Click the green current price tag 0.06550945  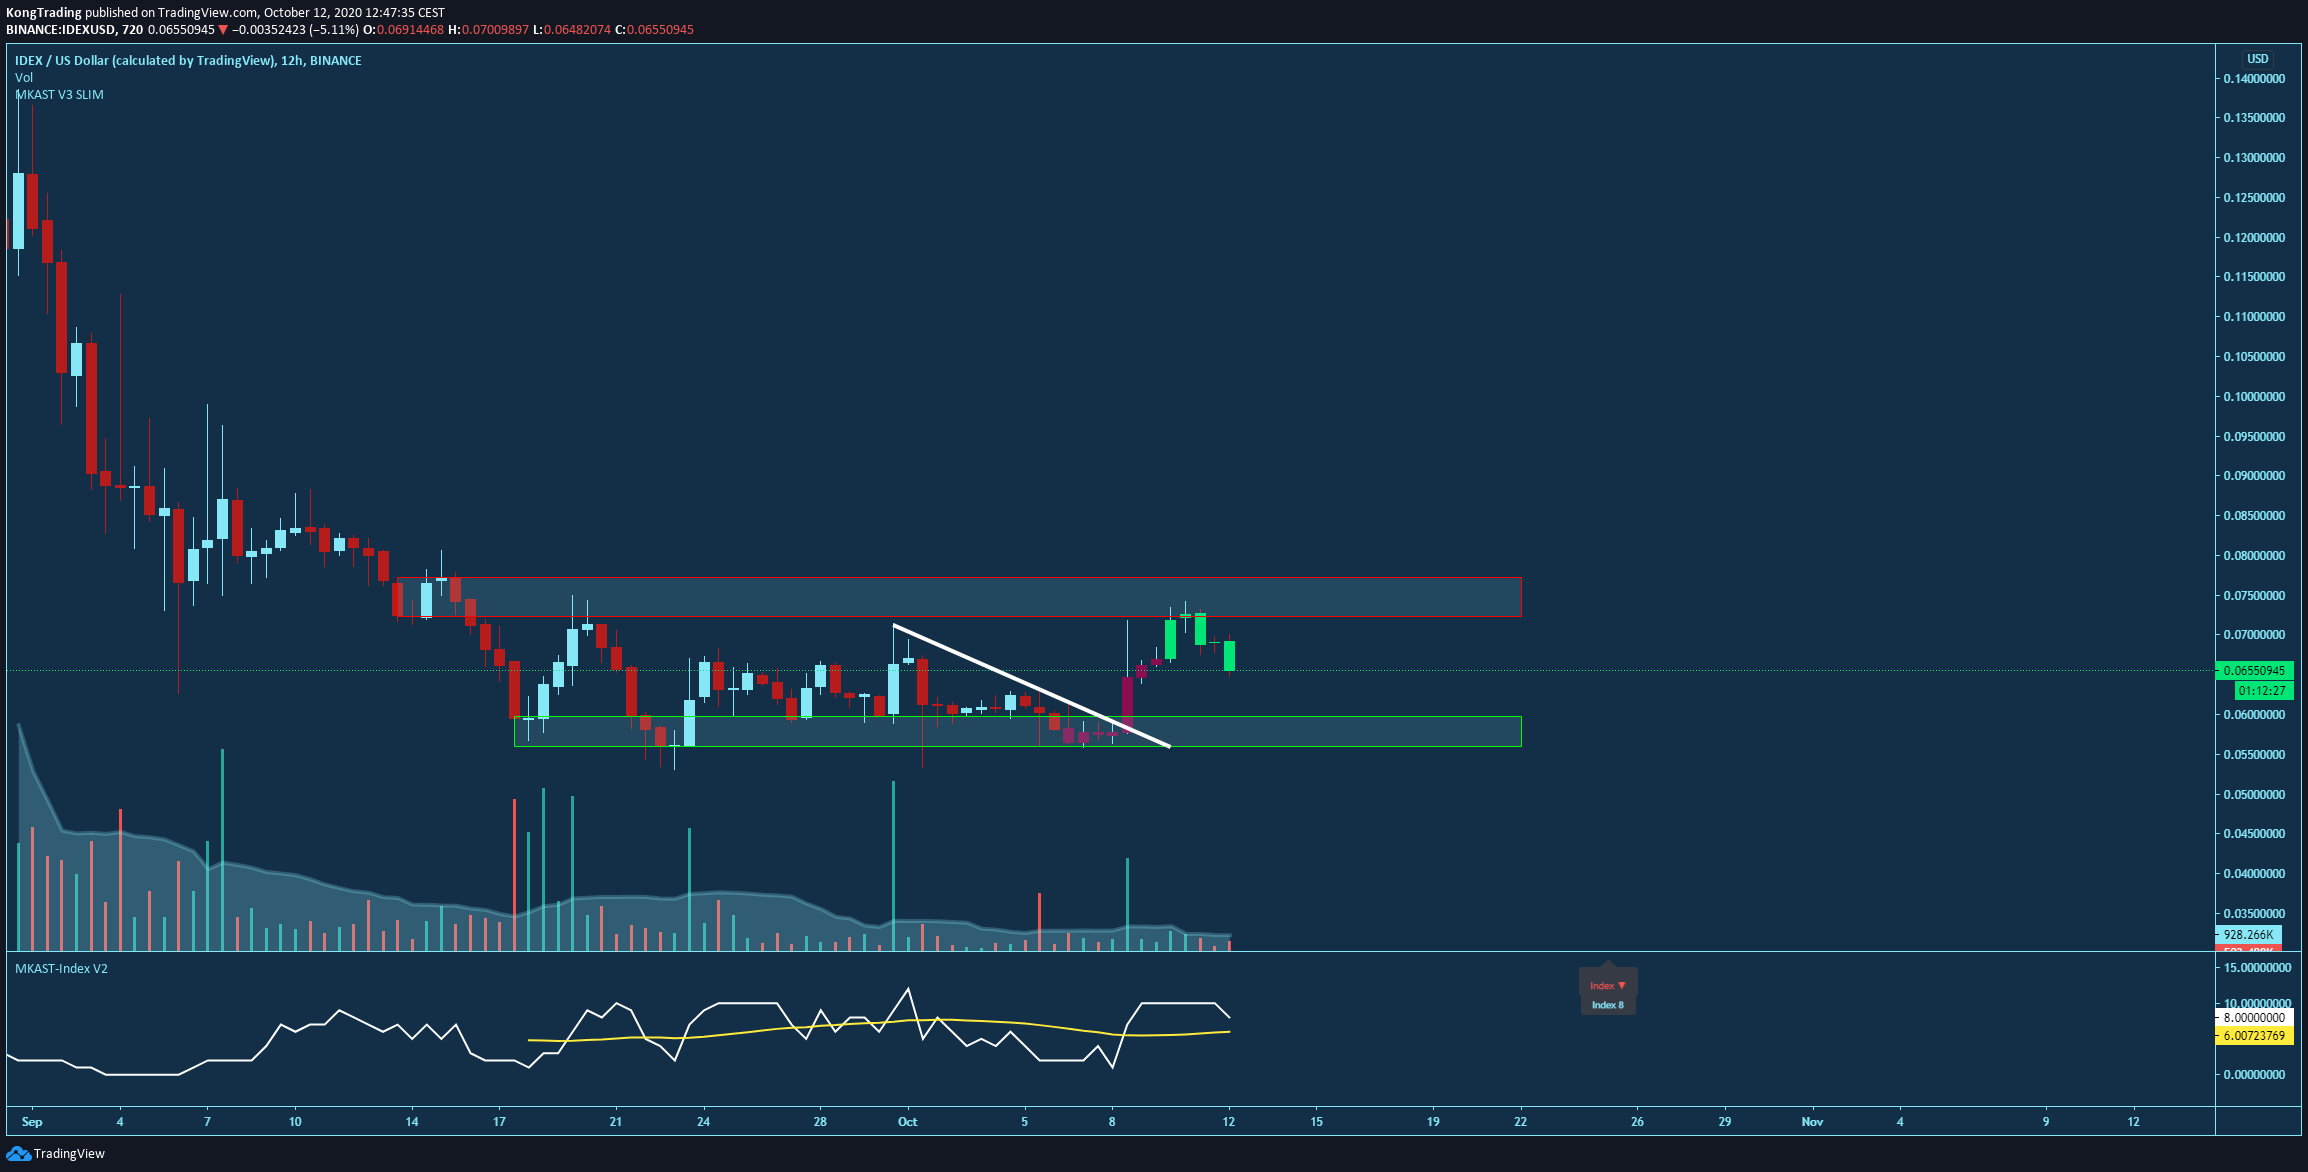[x=2254, y=671]
